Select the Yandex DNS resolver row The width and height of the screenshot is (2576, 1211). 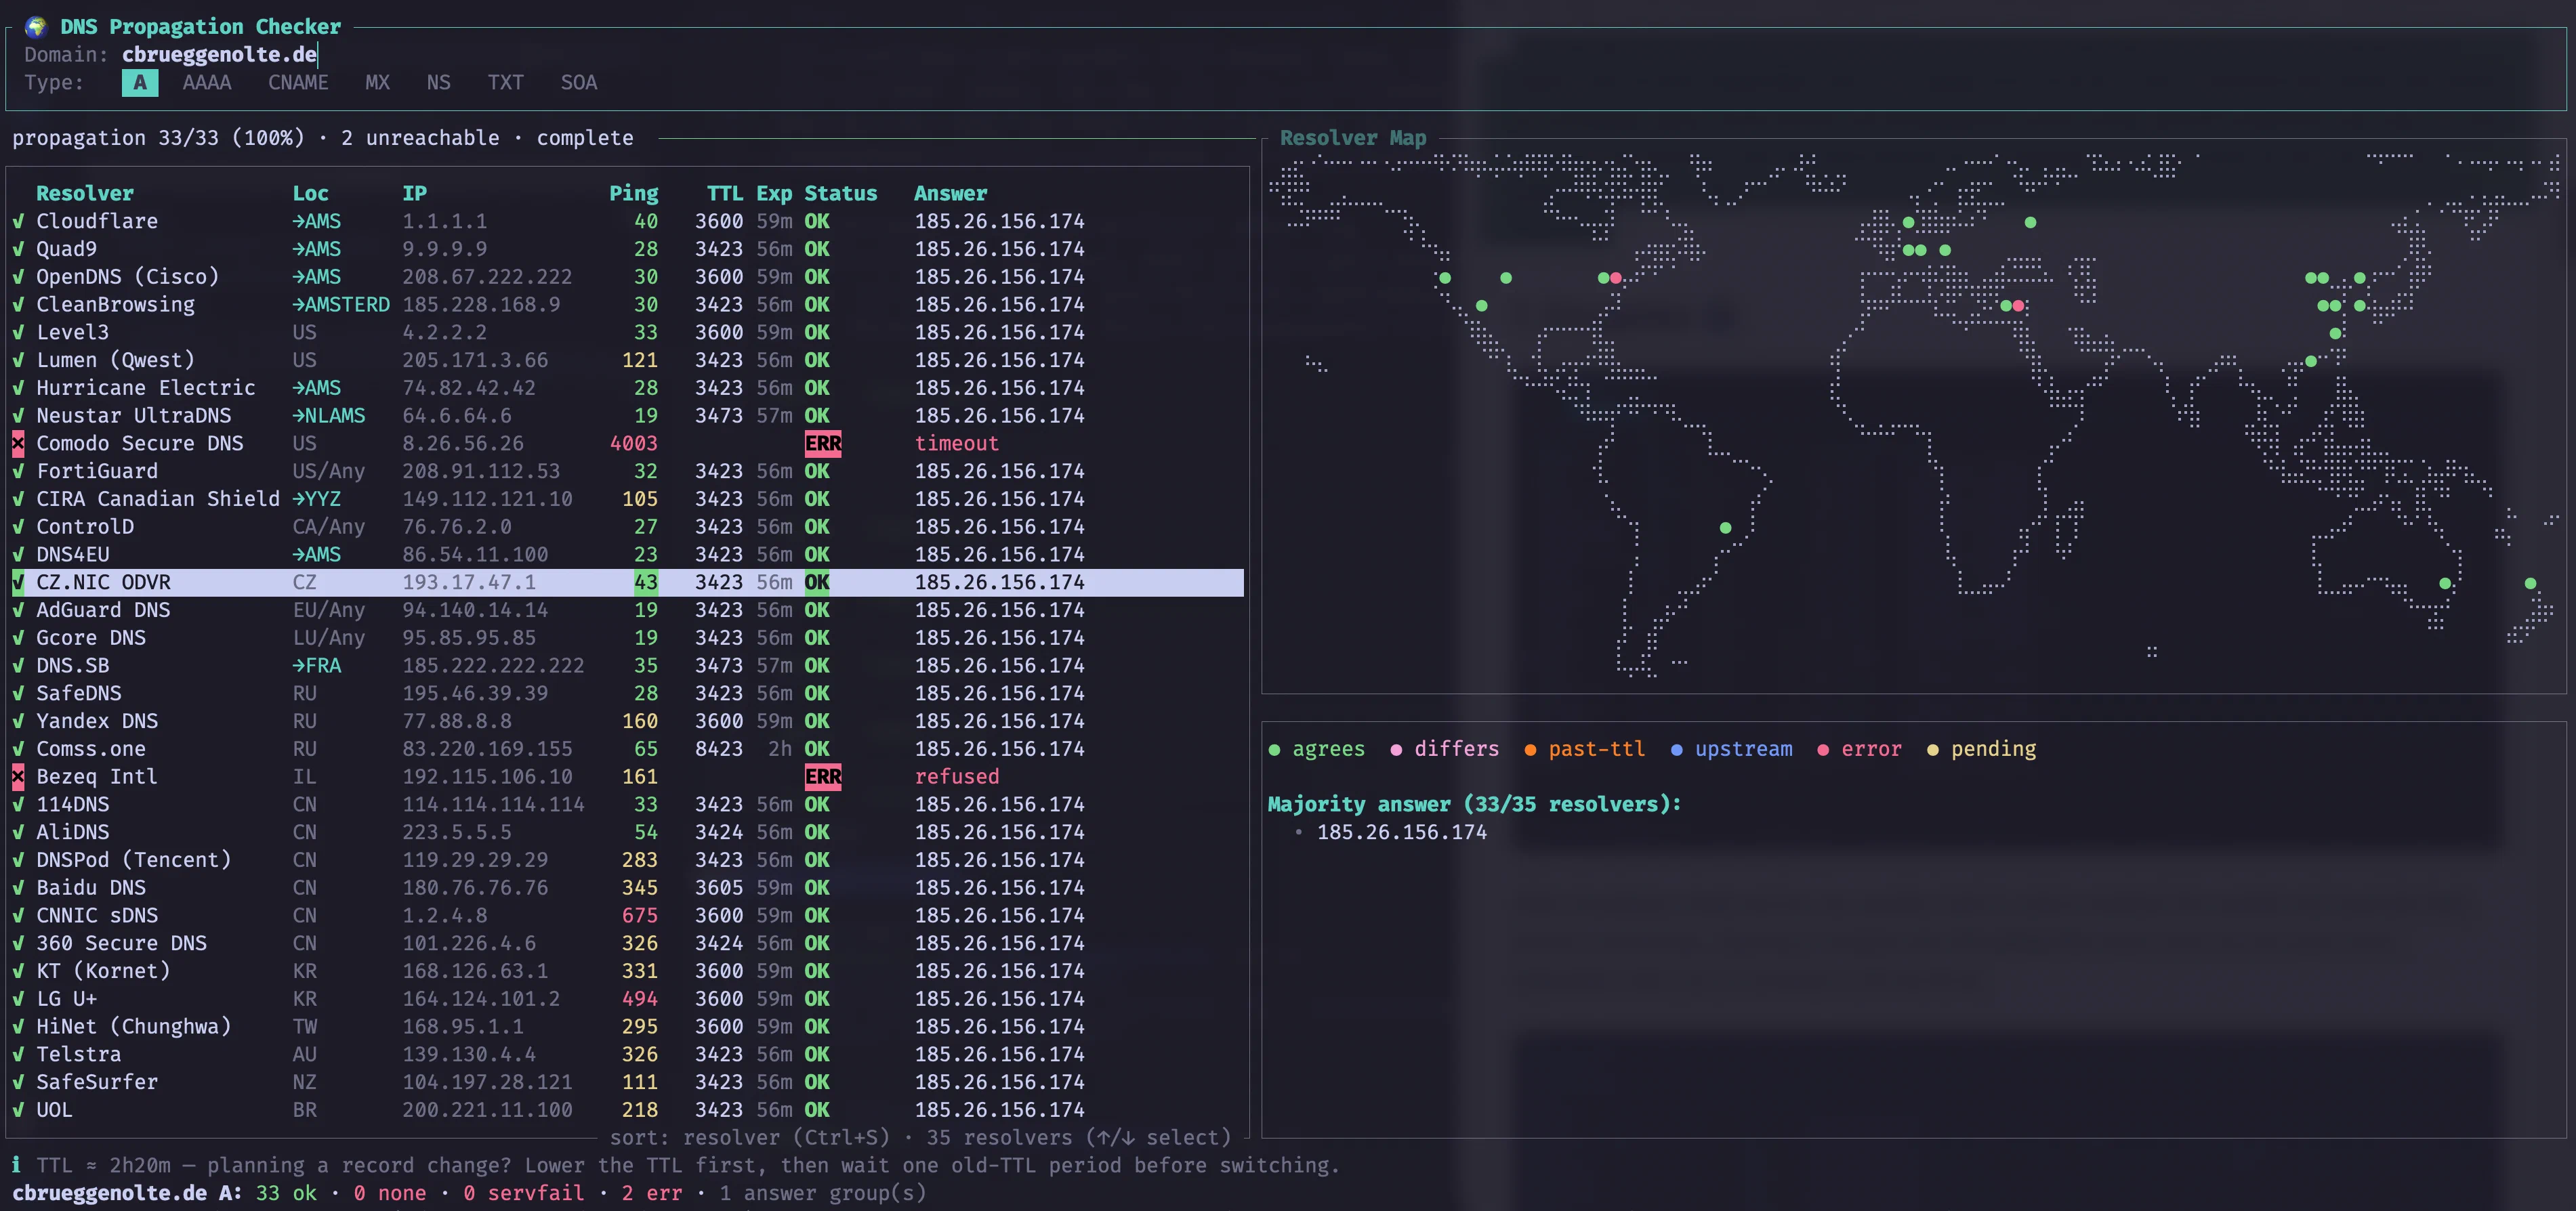click(x=628, y=721)
